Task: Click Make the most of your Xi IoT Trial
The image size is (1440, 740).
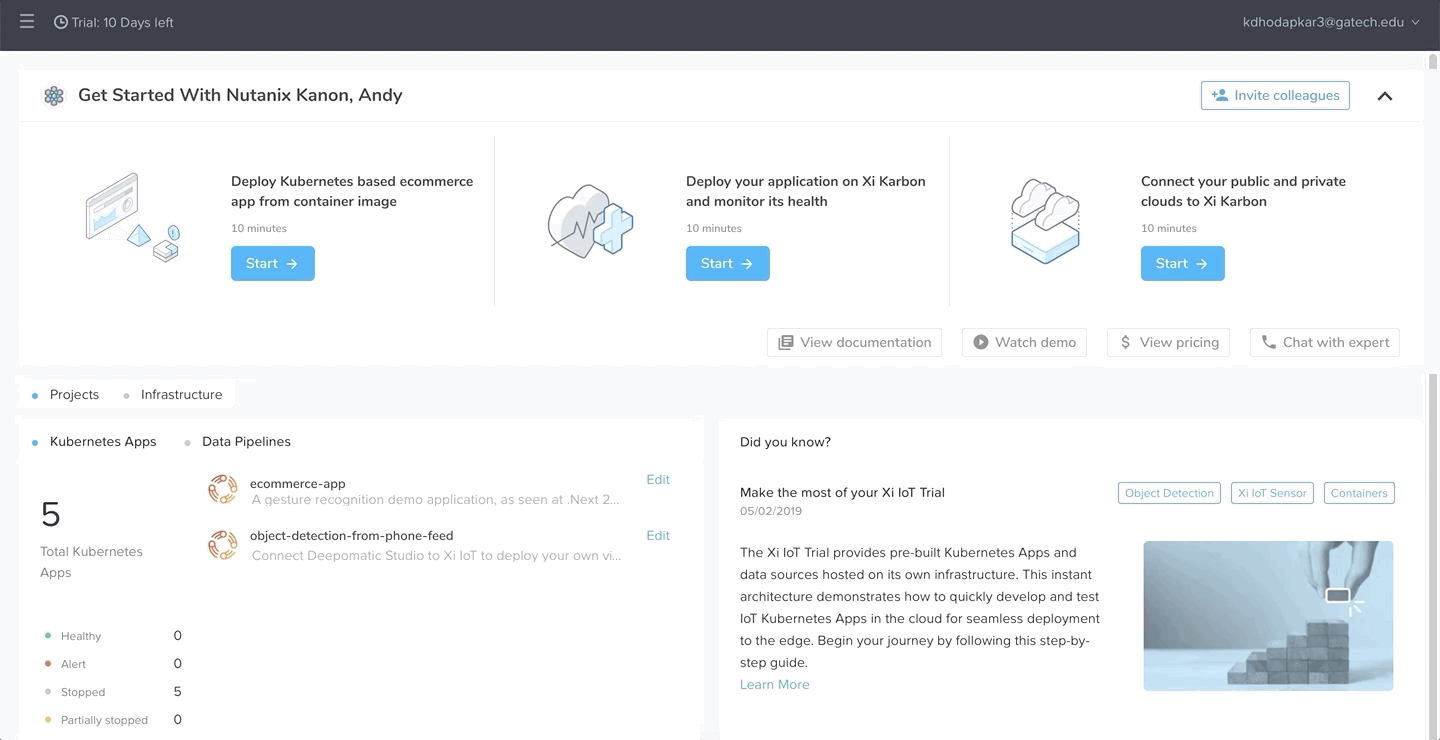Action: [x=842, y=493]
